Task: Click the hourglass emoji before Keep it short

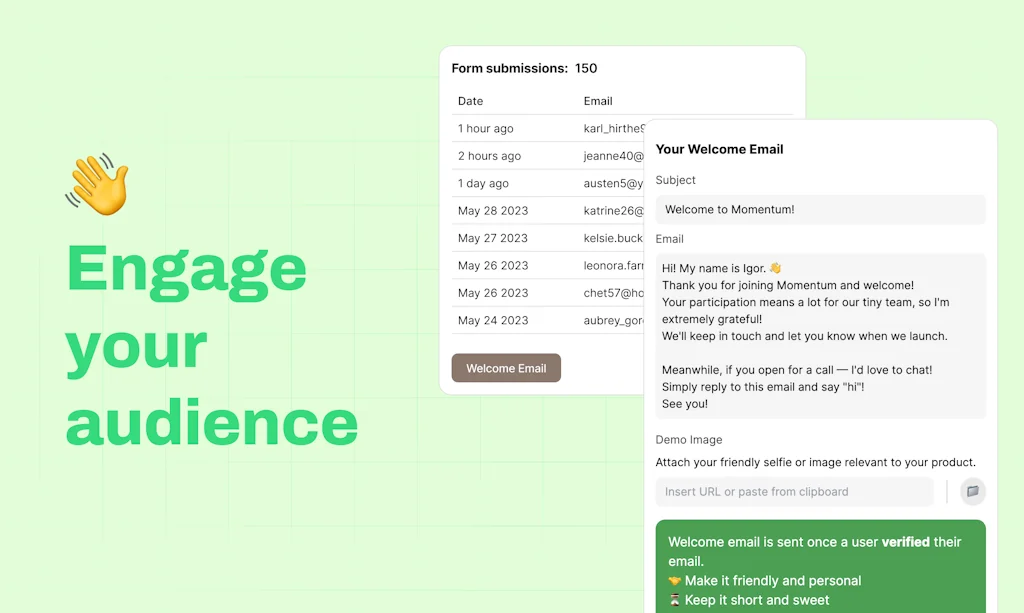Action: click(675, 600)
